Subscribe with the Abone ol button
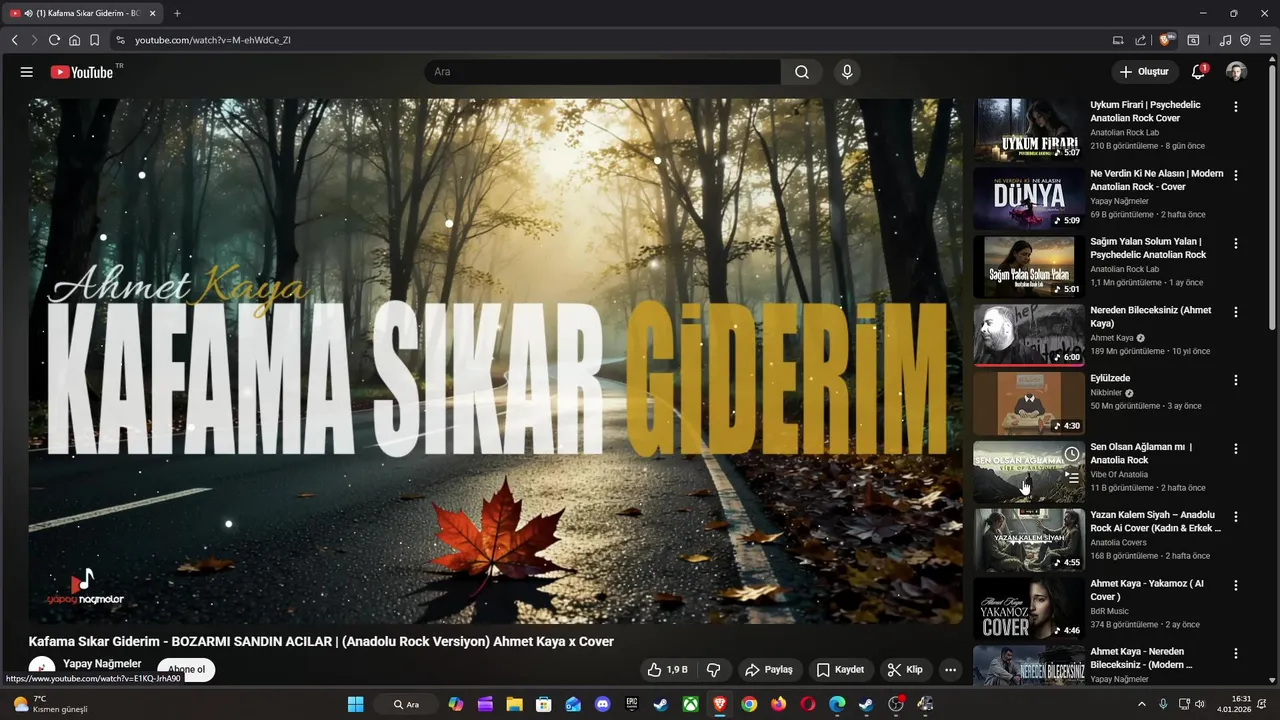 point(186,669)
